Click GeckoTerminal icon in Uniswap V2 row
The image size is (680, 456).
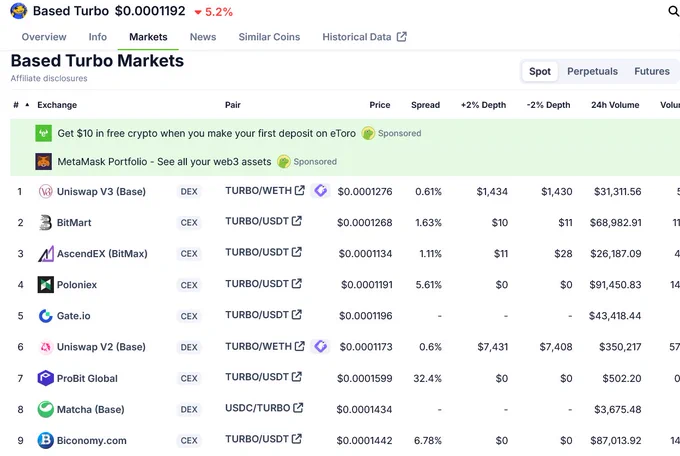pos(320,346)
